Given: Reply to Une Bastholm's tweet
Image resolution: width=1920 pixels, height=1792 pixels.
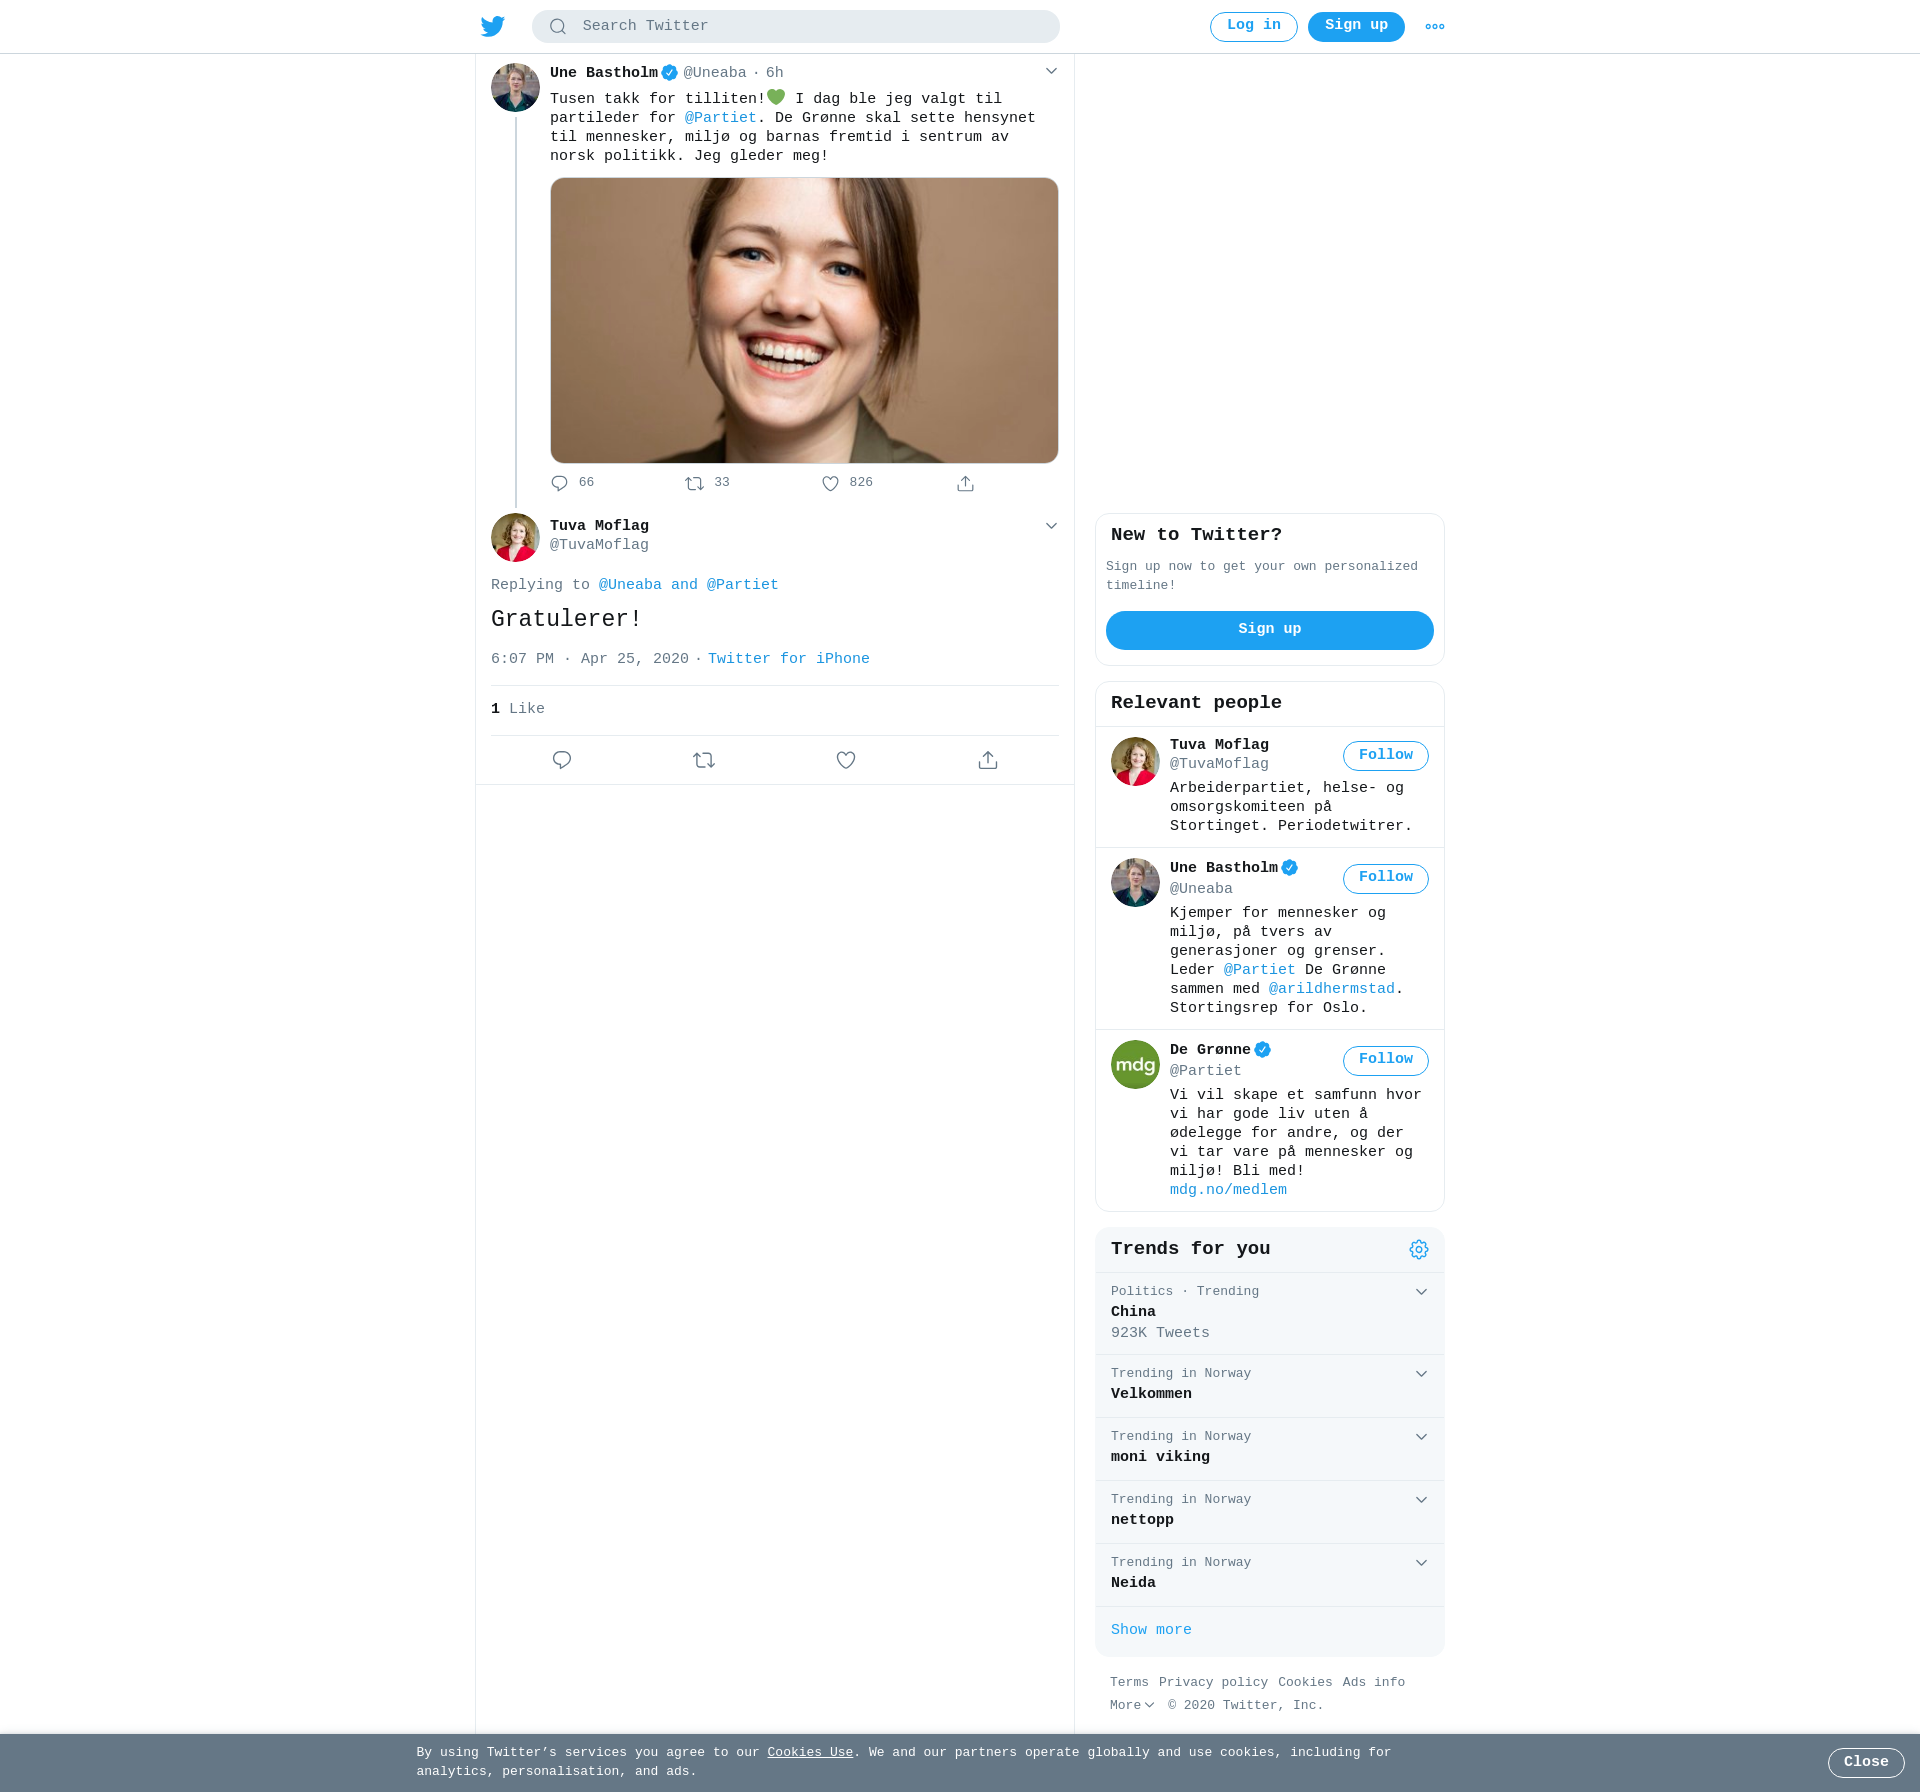Looking at the screenshot, I should tap(560, 484).
